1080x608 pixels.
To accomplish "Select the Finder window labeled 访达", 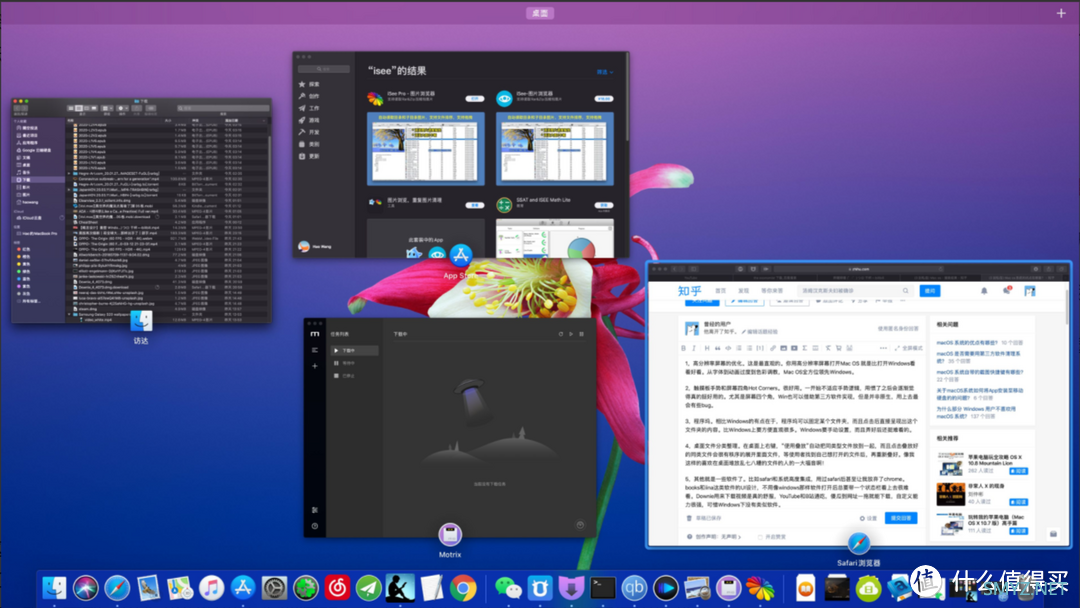I will pyautogui.click(x=142, y=211).
